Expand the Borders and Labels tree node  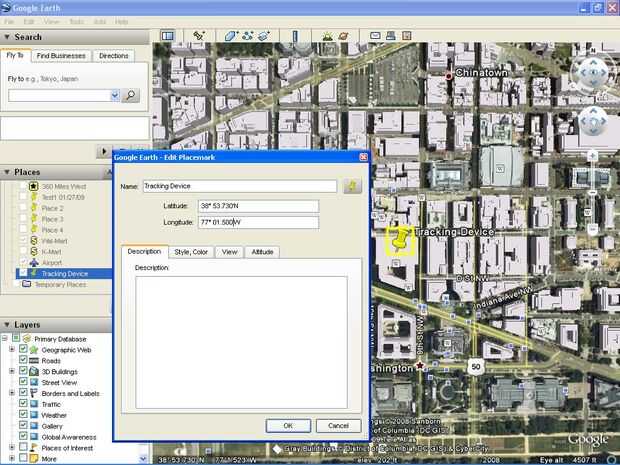coord(12,393)
